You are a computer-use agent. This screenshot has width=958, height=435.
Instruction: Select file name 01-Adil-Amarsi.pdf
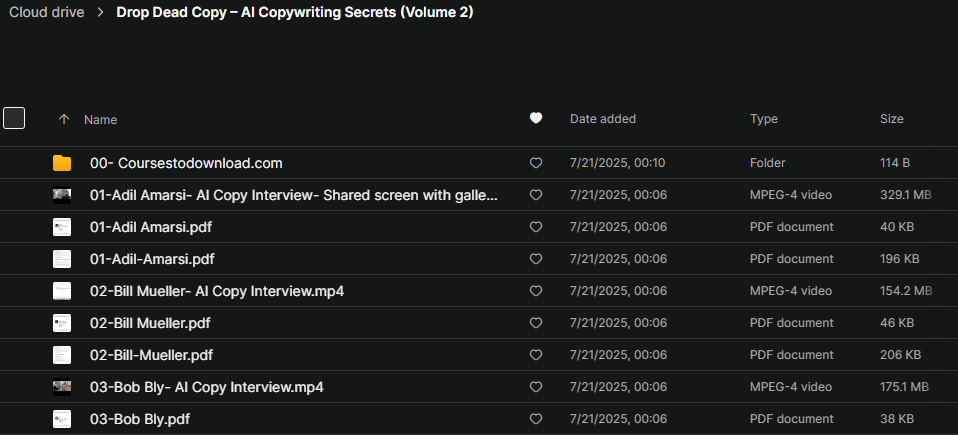[x=152, y=259]
